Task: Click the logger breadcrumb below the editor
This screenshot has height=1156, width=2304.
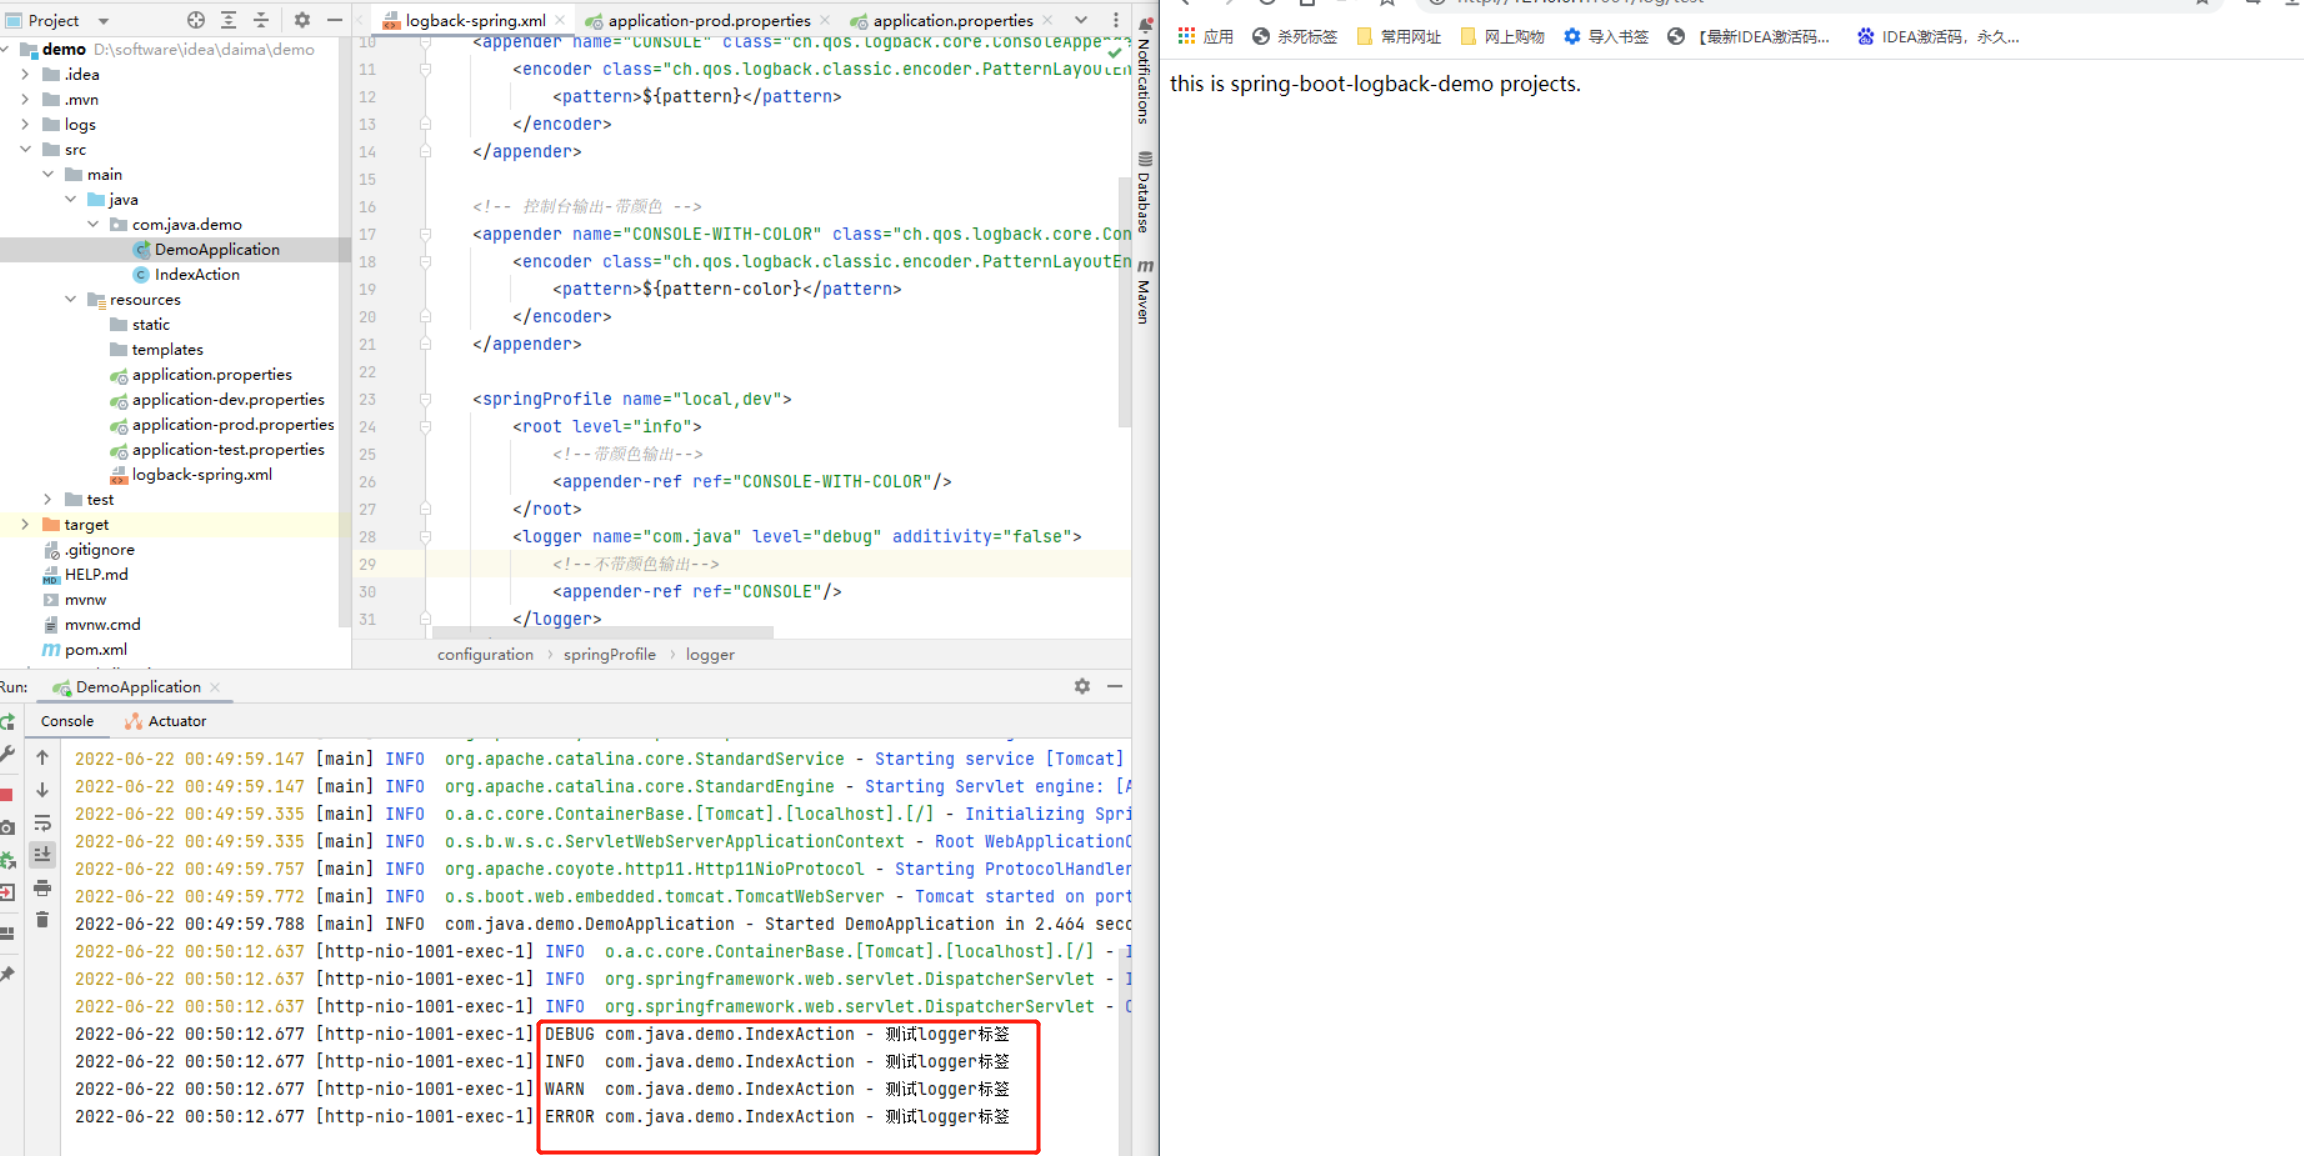Action: coord(709,654)
